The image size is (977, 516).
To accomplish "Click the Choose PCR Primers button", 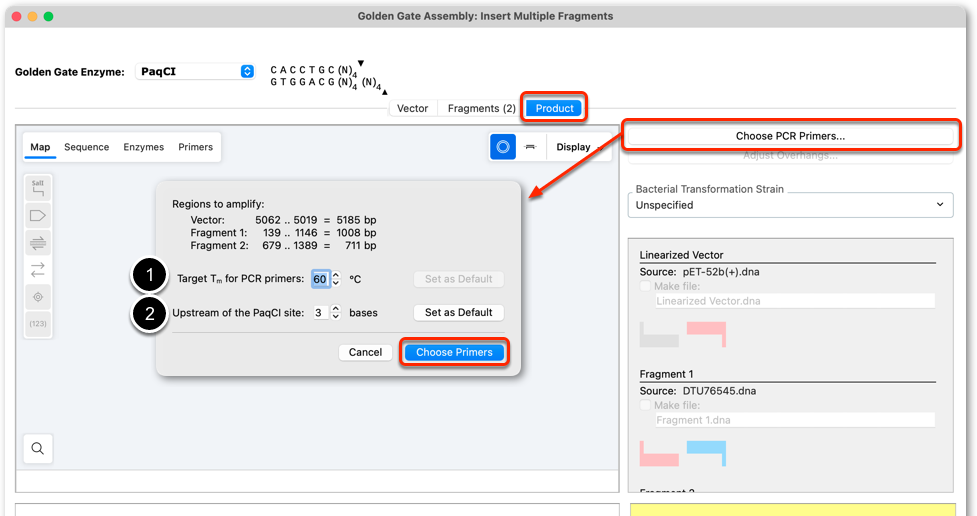I will click(790, 136).
